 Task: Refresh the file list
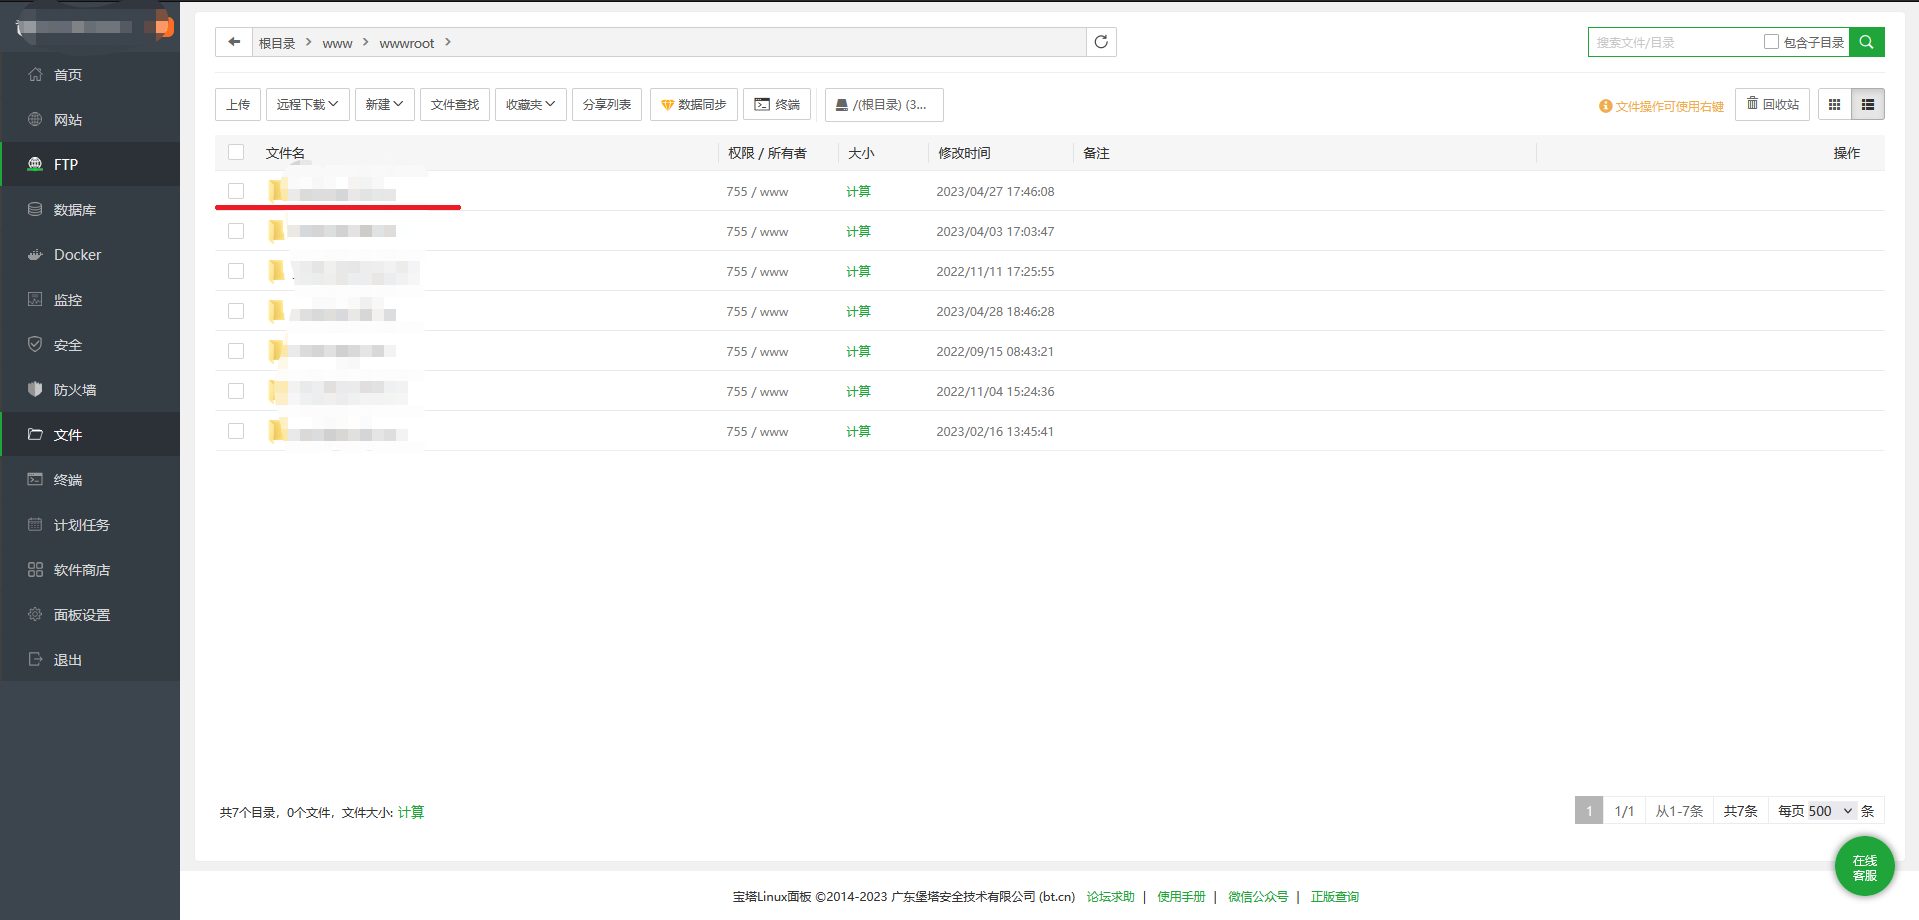(1101, 42)
